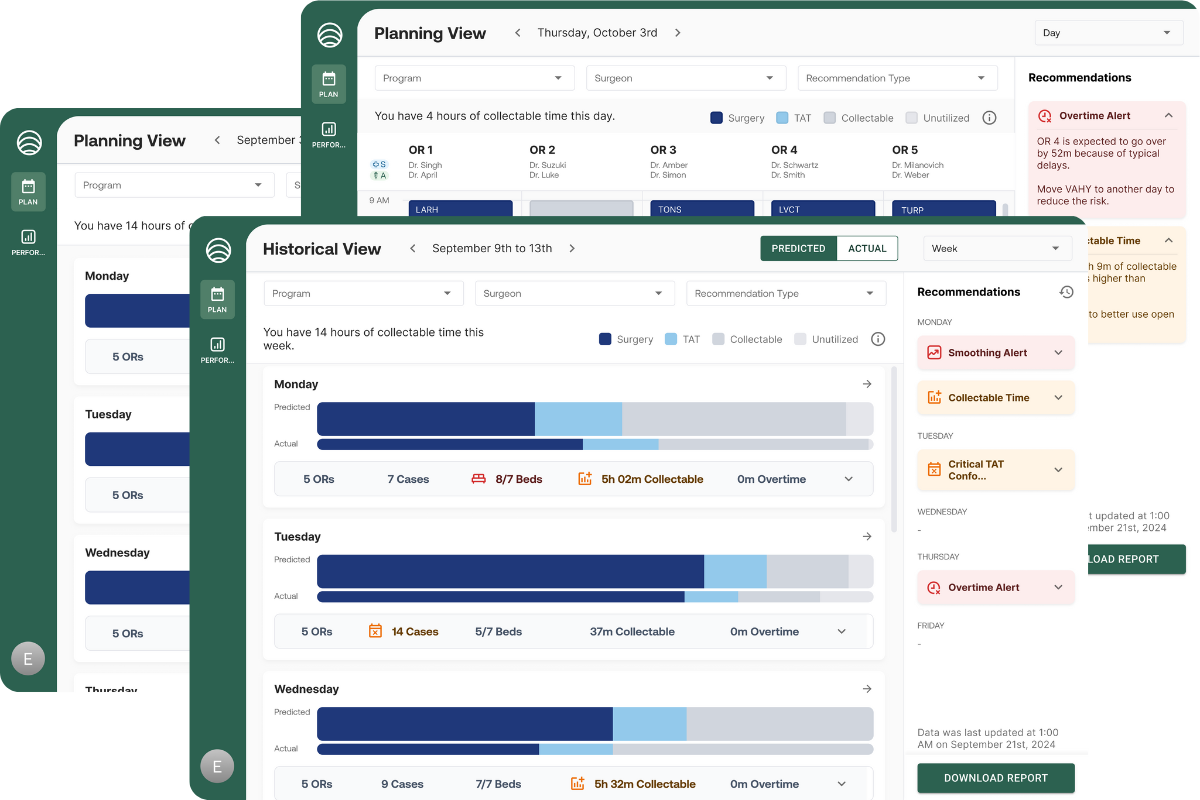This screenshot has height=800, width=1200.
Task: Click '37m Collectable' in Tuesday row
Action: pyautogui.click(x=632, y=632)
